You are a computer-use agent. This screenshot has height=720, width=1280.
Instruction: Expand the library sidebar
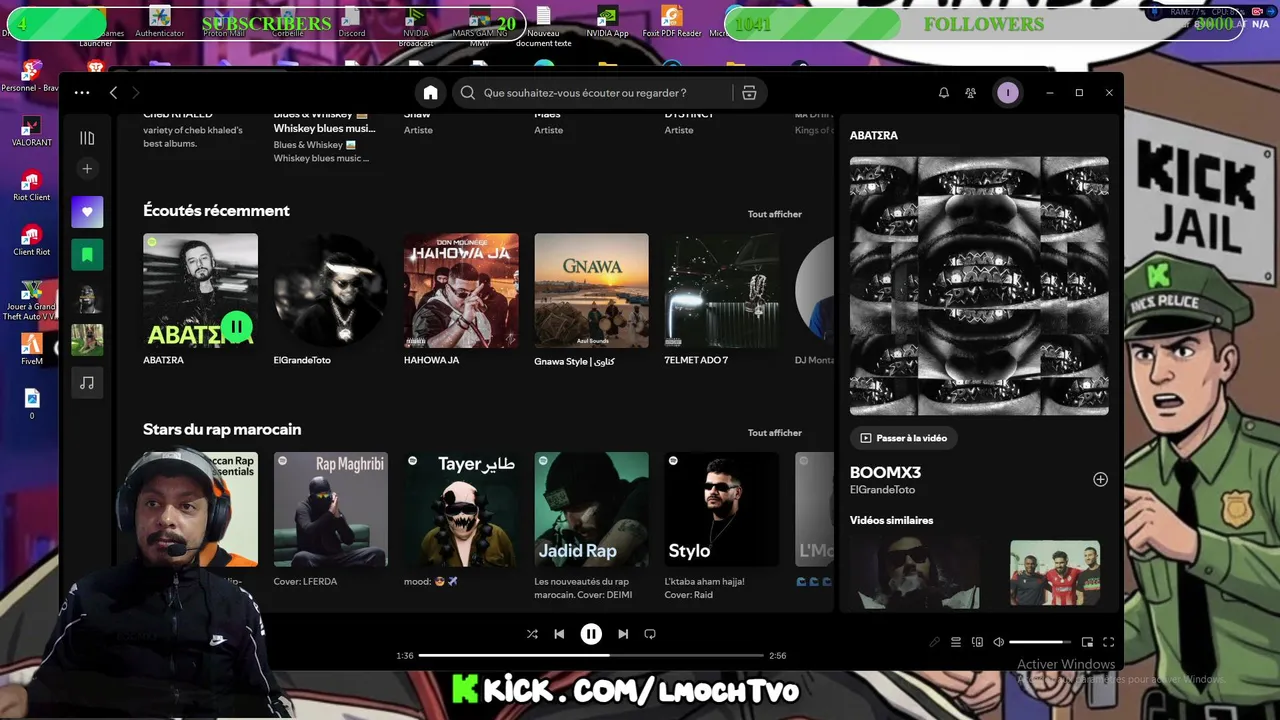[x=87, y=138]
